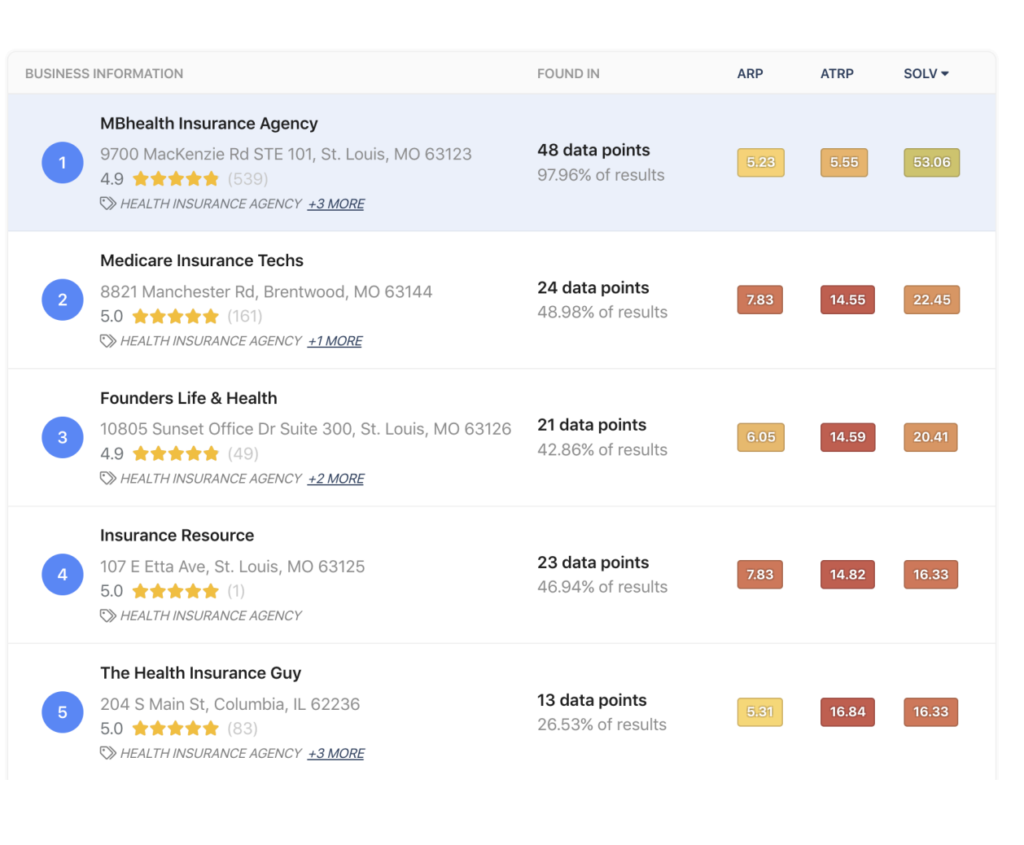Click the green 53.06 SOLV score badge
The height and width of the screenshot is (845, 1024).
pyautogui.click(x=932, y=163)
